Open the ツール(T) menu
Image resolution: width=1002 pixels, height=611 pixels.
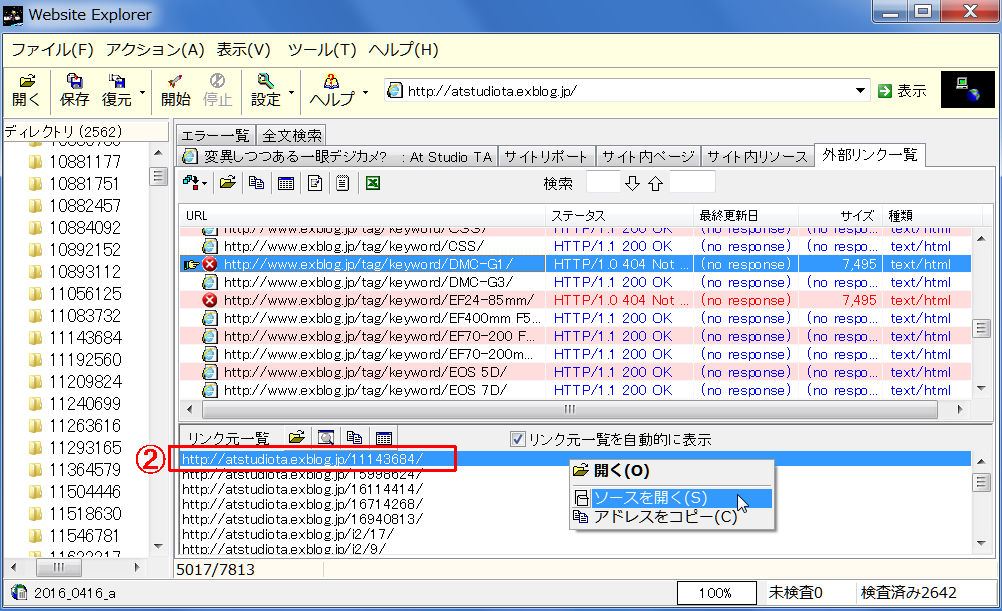pos(321,50)
